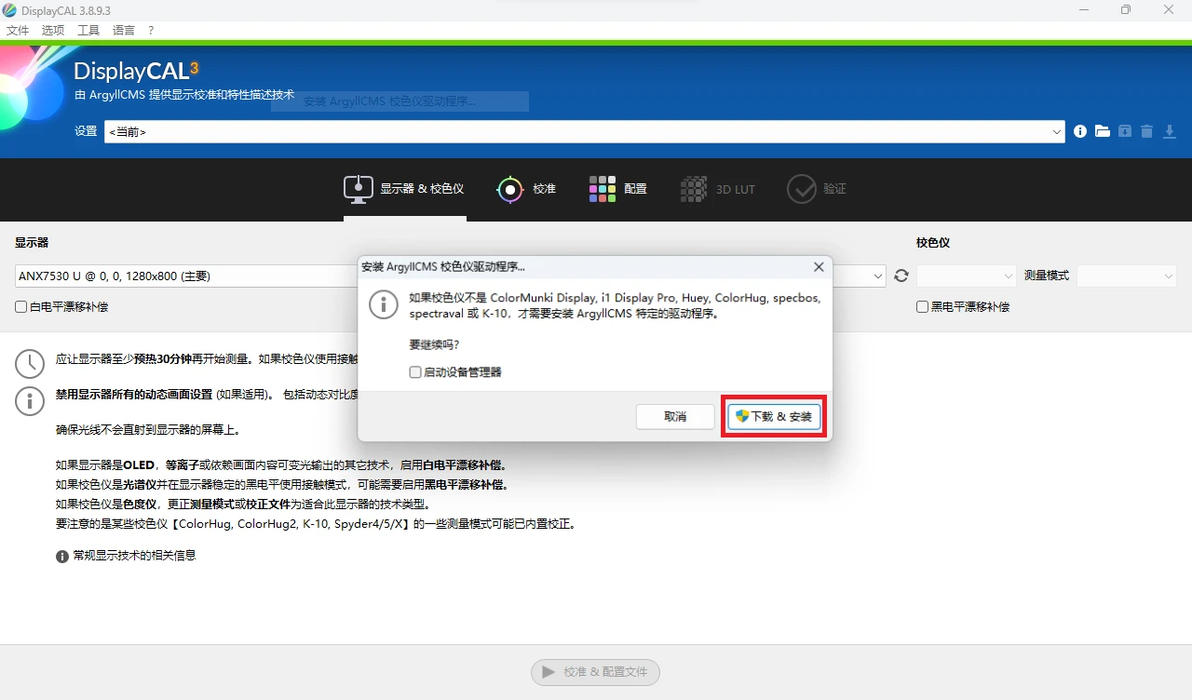This screenshot has height=700, width=1192.
Task: Click the save settings icon
Action: coord(1124,131)
